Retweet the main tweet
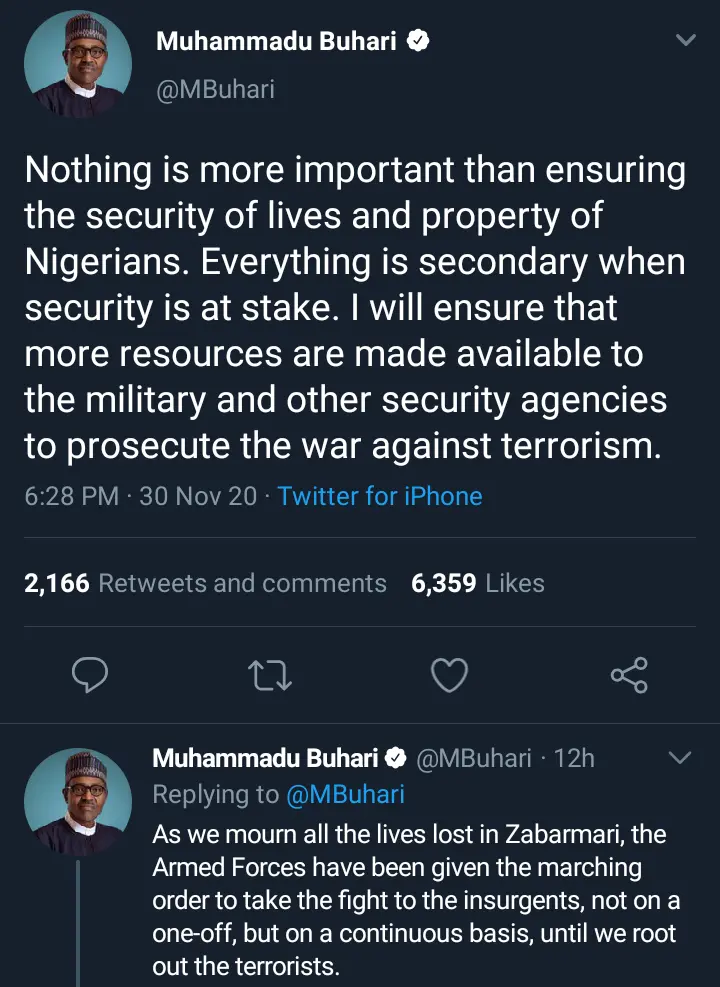 [x=269, y=677]
